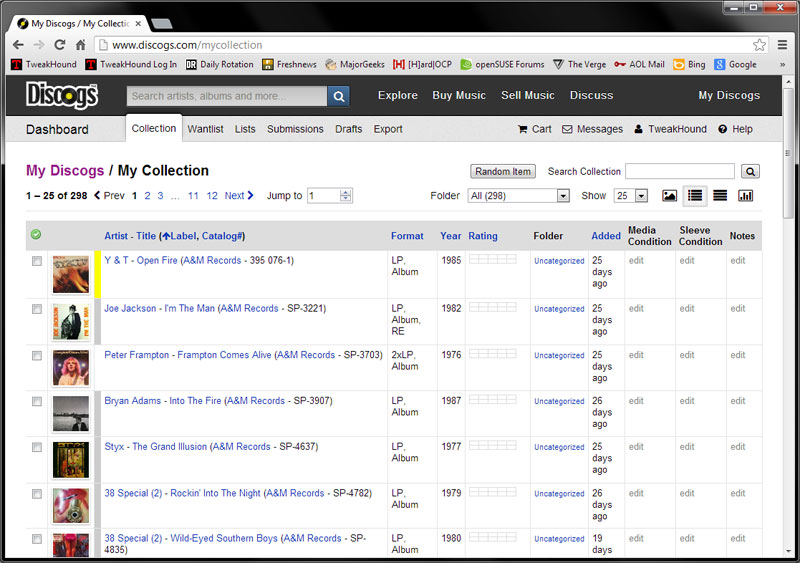This screenshot has height=563, width=800.
Task: Select the compact text-only list view icon
Action: coord(720,195)
